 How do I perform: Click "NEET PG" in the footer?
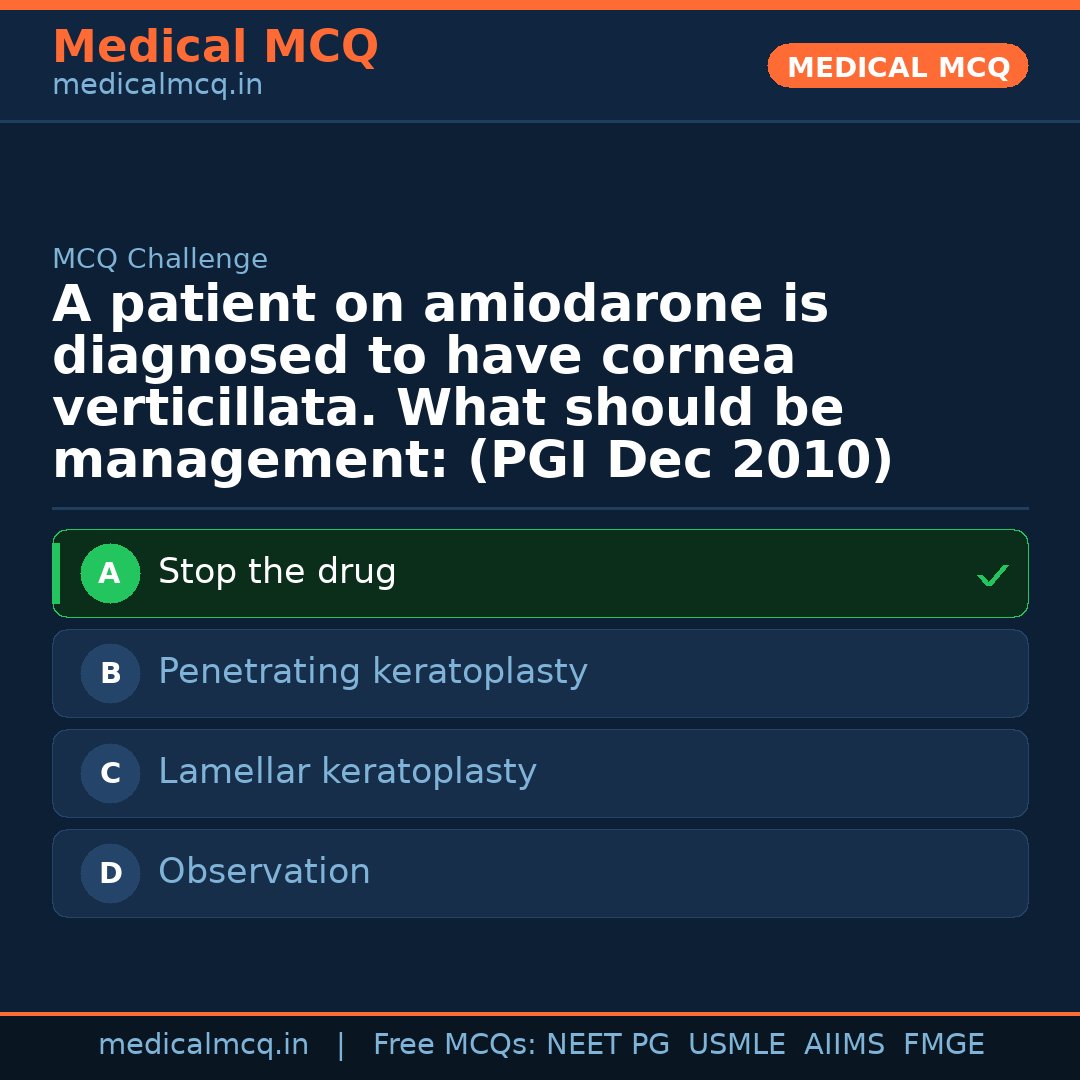[608, 1045]
